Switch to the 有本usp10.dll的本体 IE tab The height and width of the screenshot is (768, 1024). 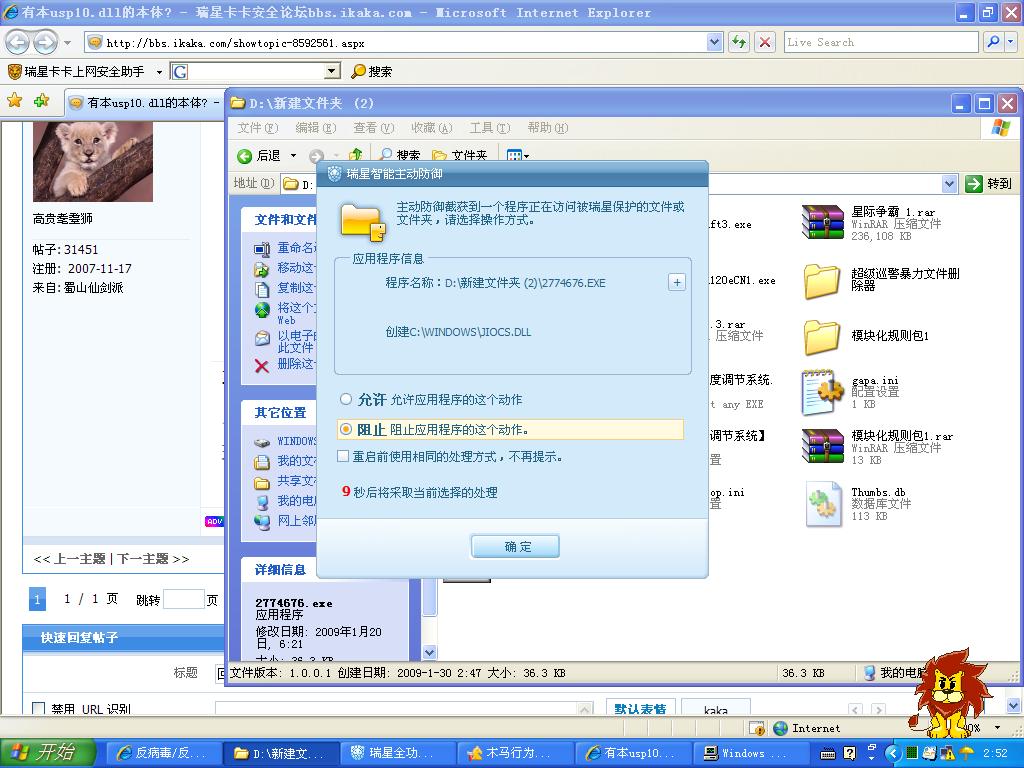coord(145,103)
